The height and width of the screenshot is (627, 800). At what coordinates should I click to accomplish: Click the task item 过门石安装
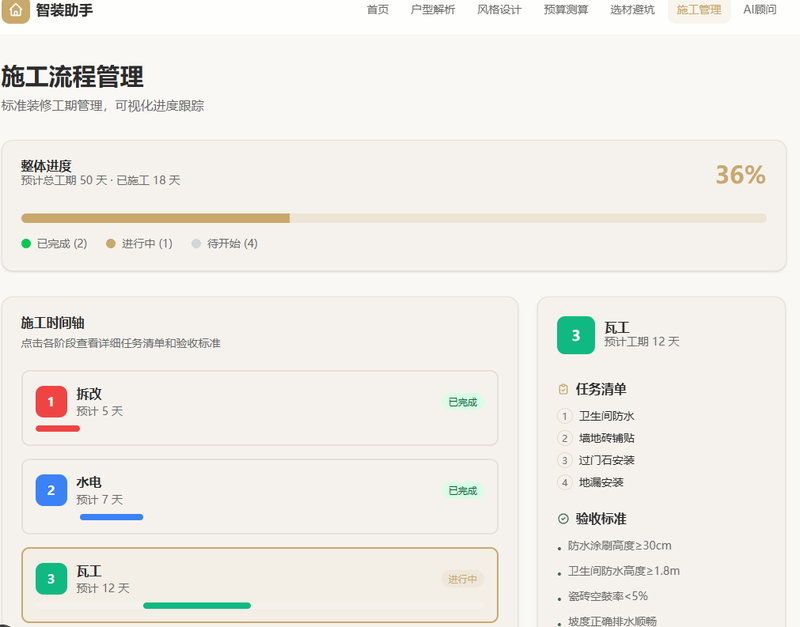click(606, 461)
